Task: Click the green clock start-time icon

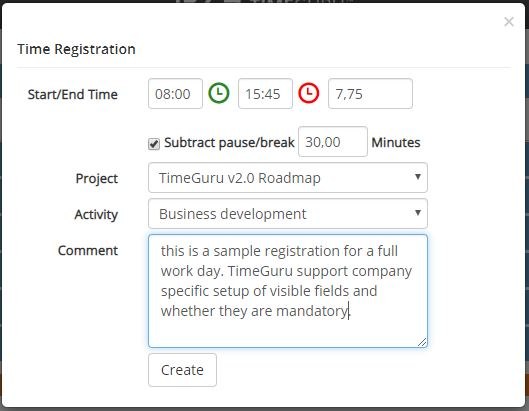Action: [219, 93]
